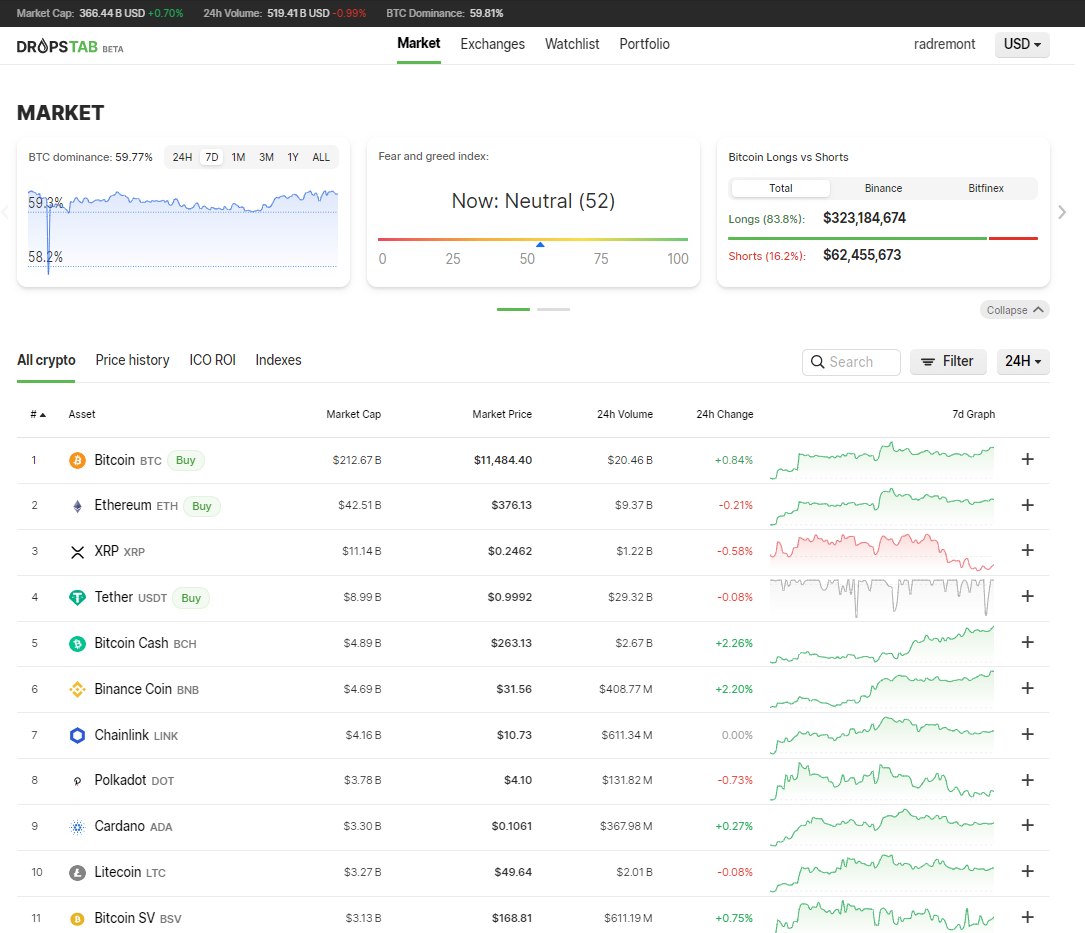Add Ethereum with its plus icon
Image resolution: width=1085 pixels, height=933 pixels.
(x=1028, y=505)
